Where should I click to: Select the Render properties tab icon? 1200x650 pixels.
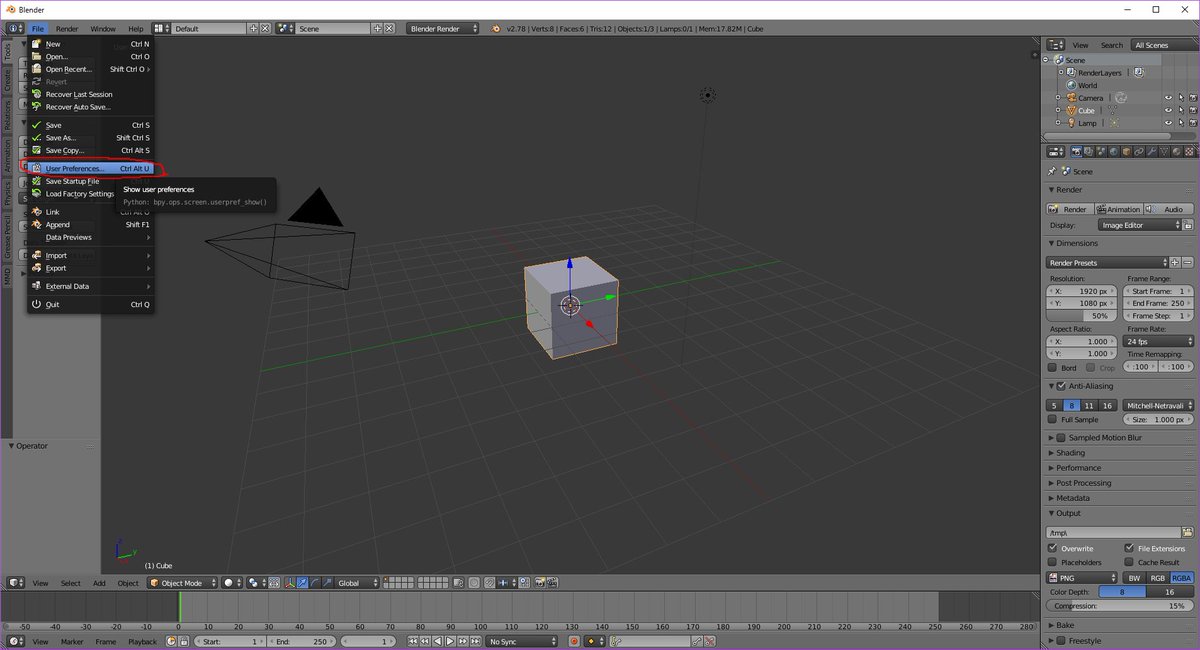click(1077, 152)
